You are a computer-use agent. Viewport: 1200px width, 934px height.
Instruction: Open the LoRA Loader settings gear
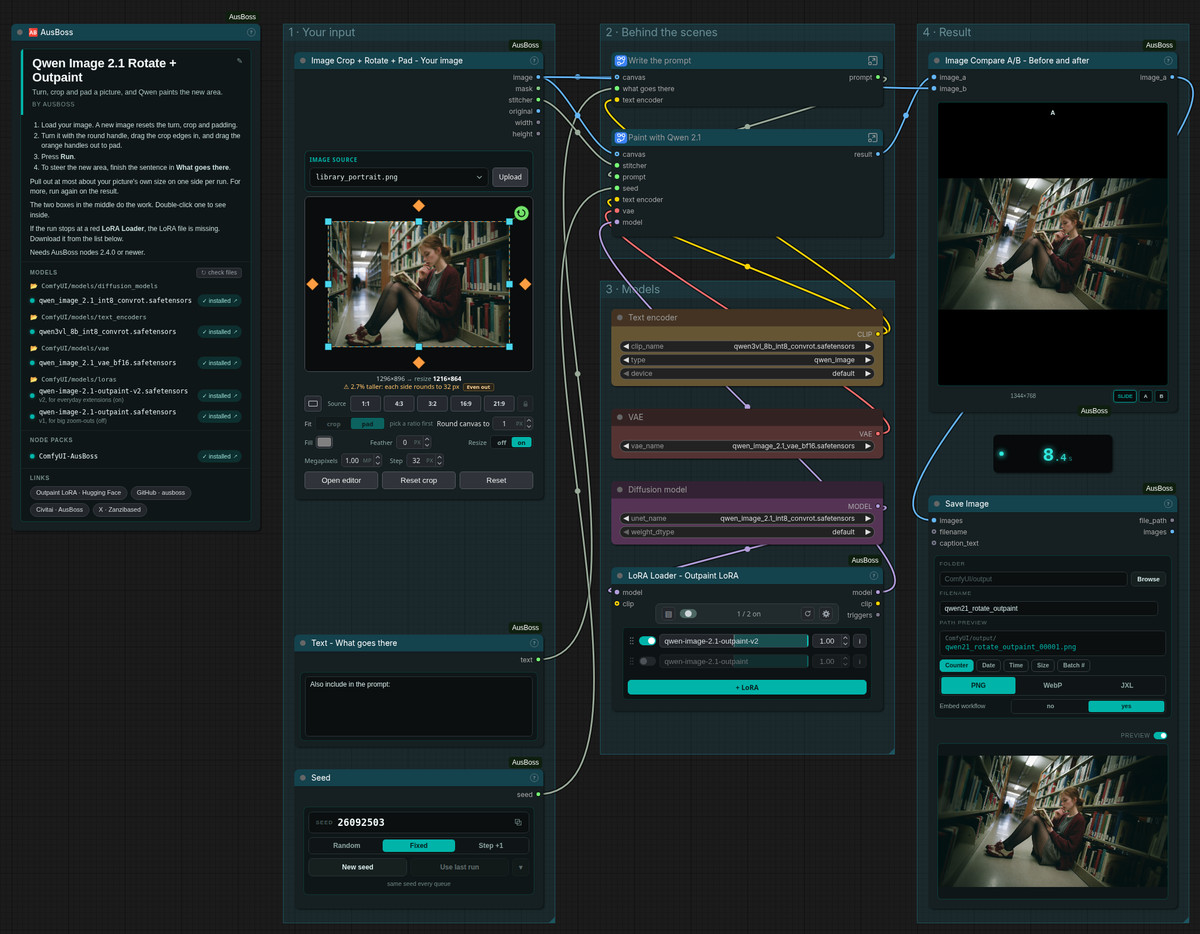(x=826, y=613)
